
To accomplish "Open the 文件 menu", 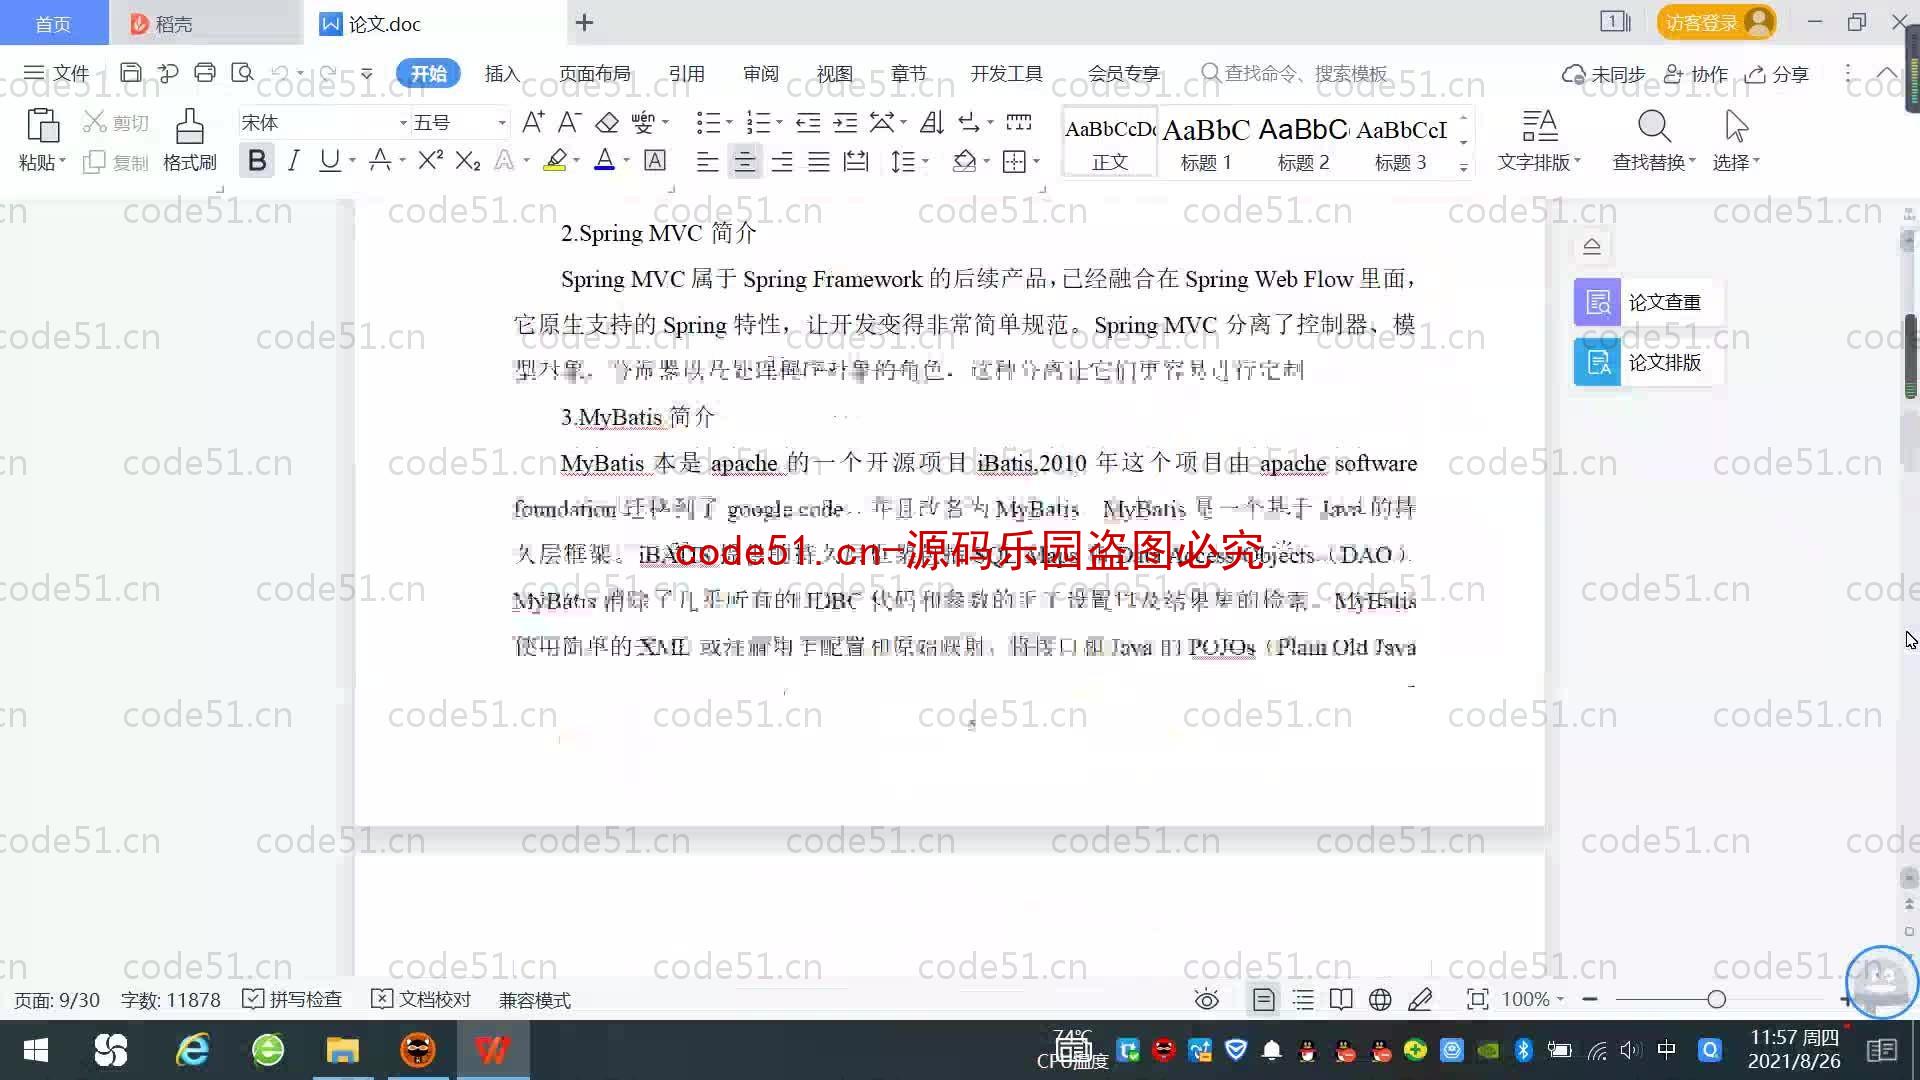I will 57,73.
